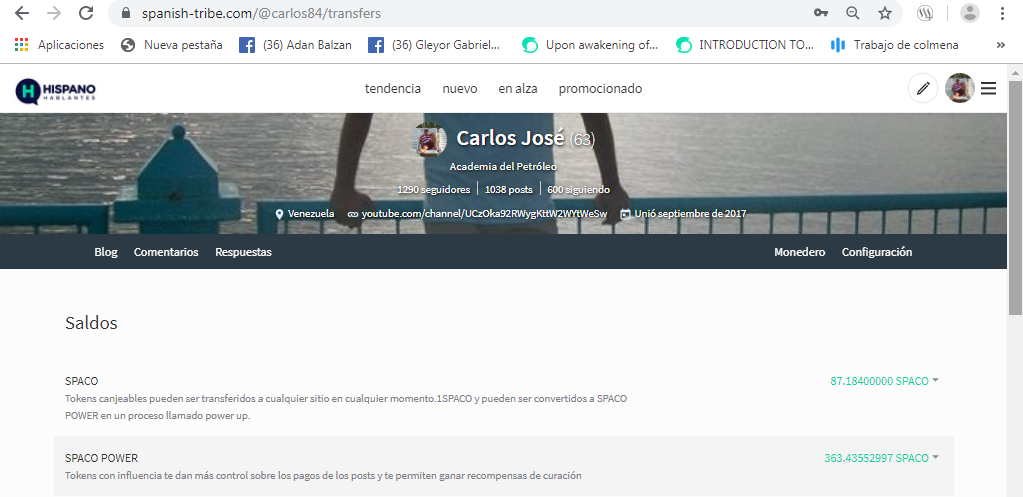This screenshot has height=497, width=1023.
Task: Switch to the Comentarios tab
Action: click(x=166, y=252)
